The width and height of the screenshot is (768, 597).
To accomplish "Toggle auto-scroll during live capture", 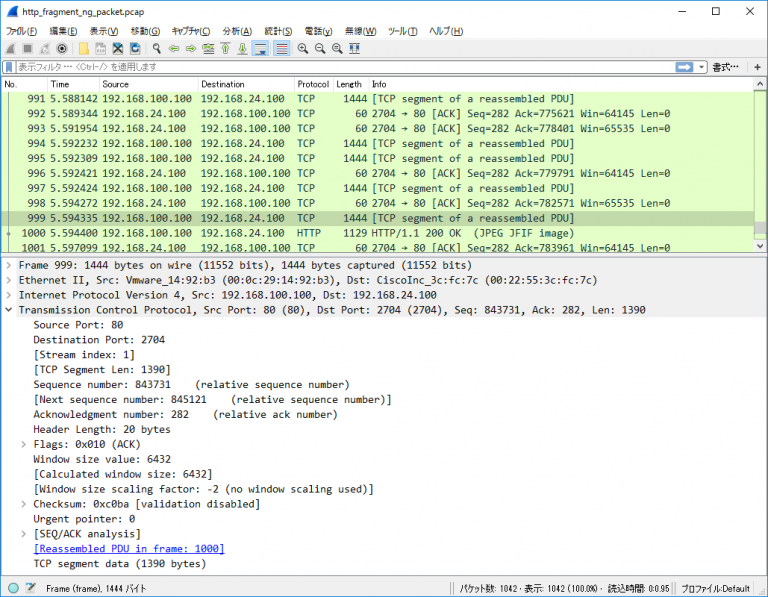I will [x=260, y=48].
